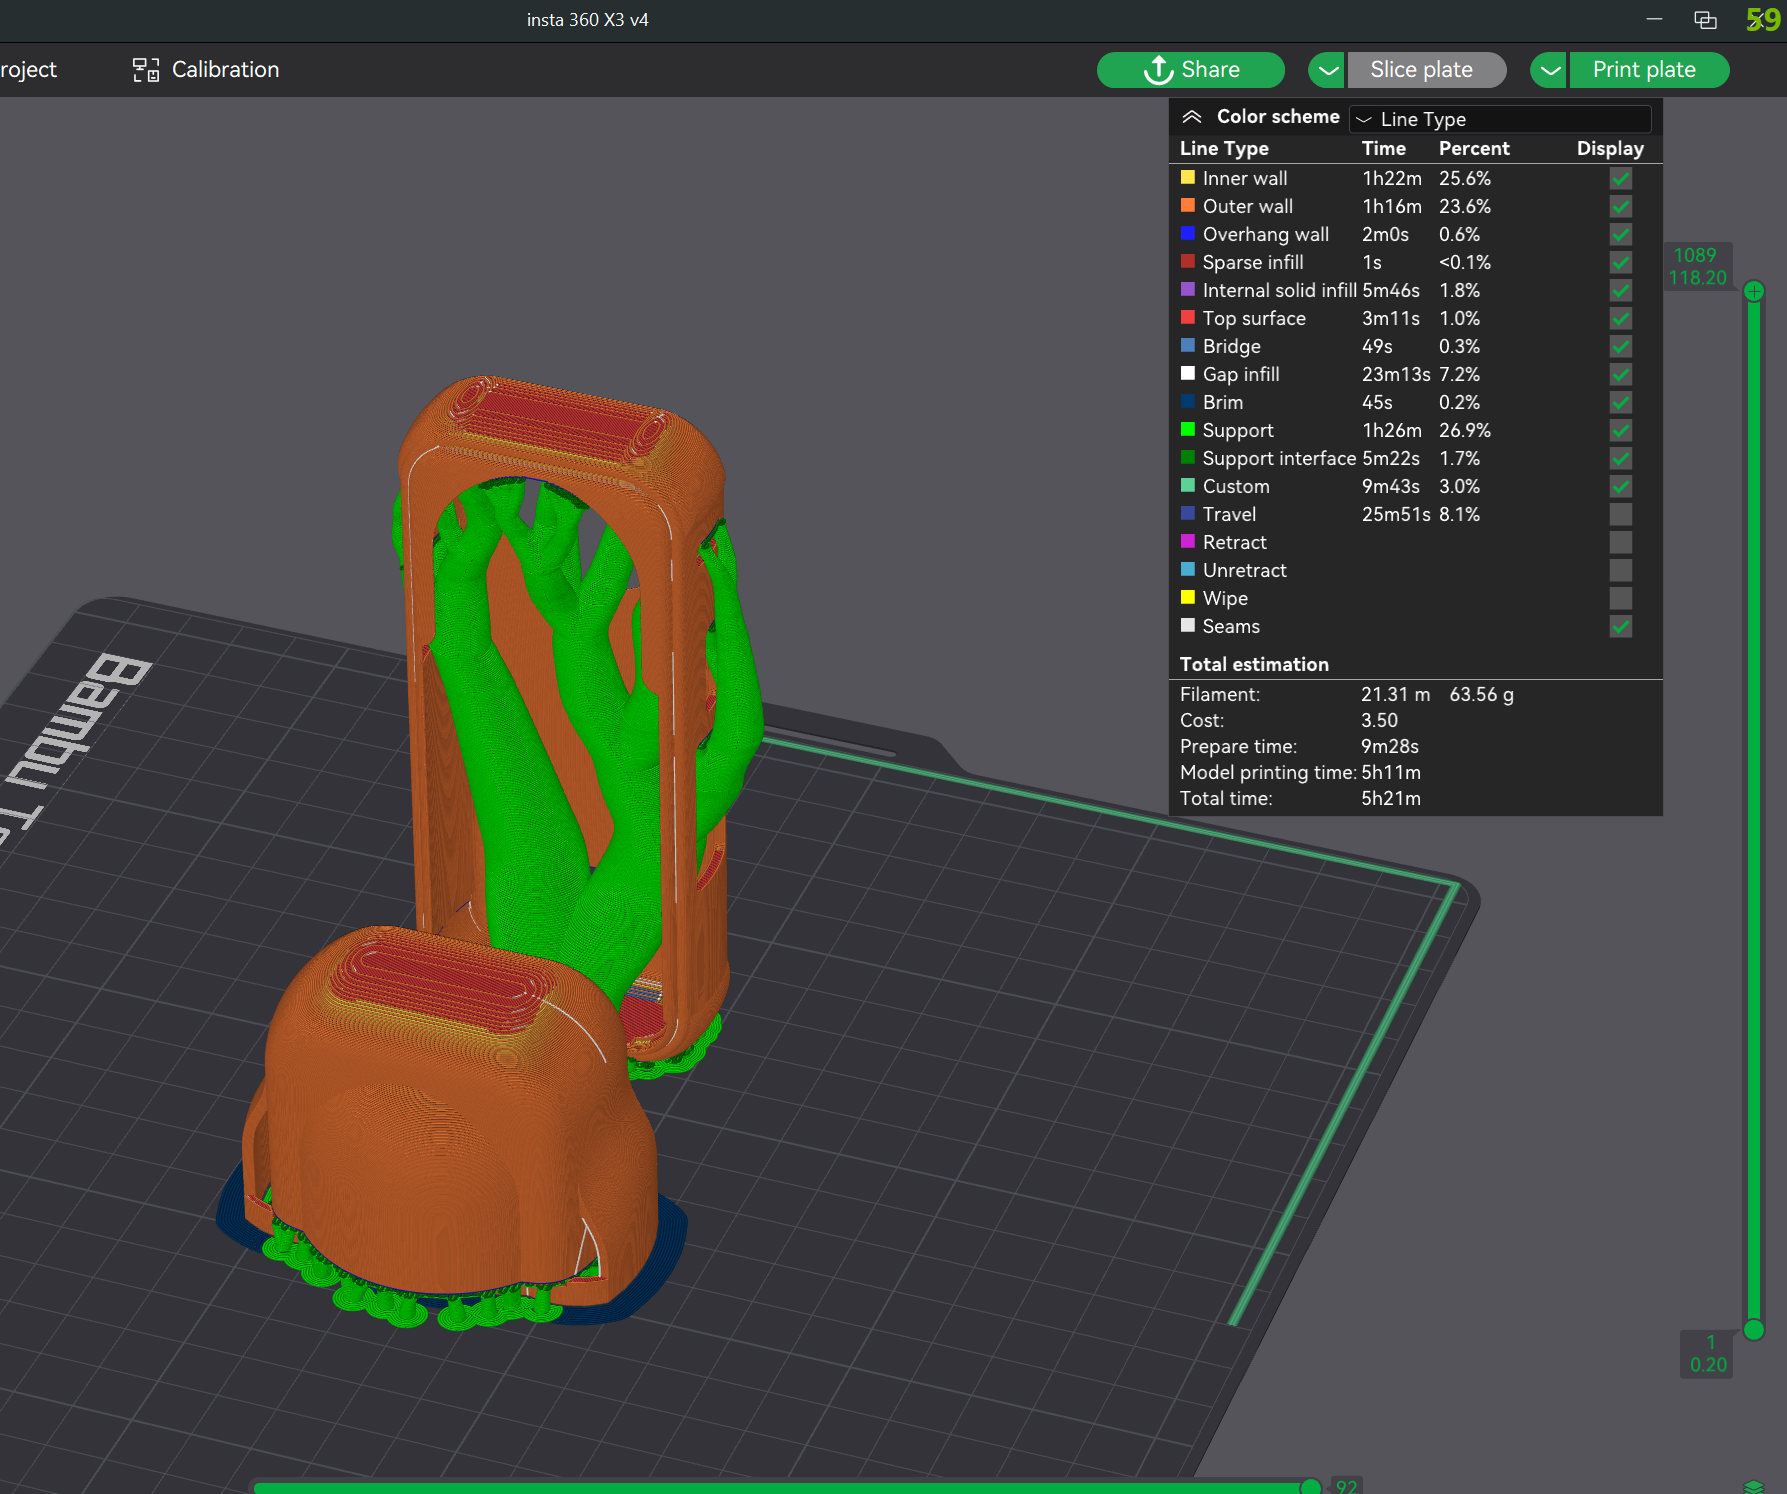The image size is (1787, 1494).
Task: Enable Retract display checkbox
Action: click(x=1621, y=542)
